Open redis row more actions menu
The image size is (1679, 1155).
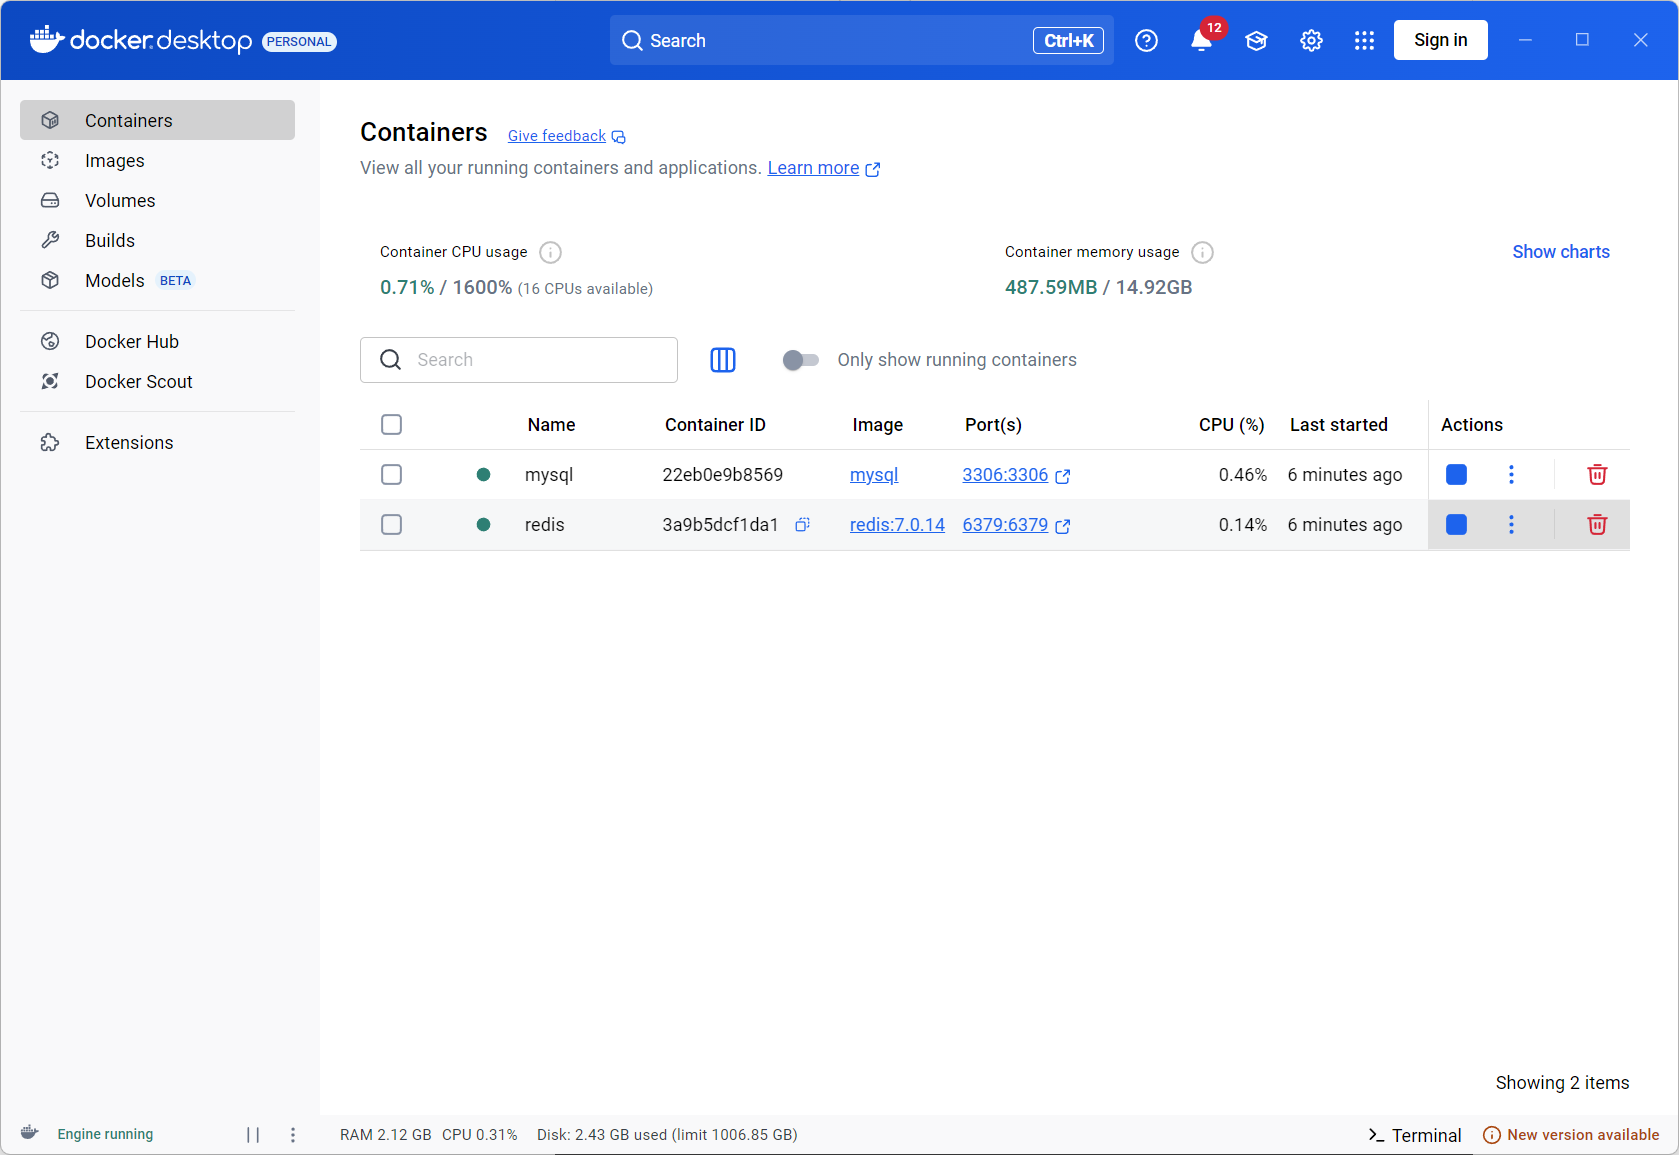(x=1511, y=525)
